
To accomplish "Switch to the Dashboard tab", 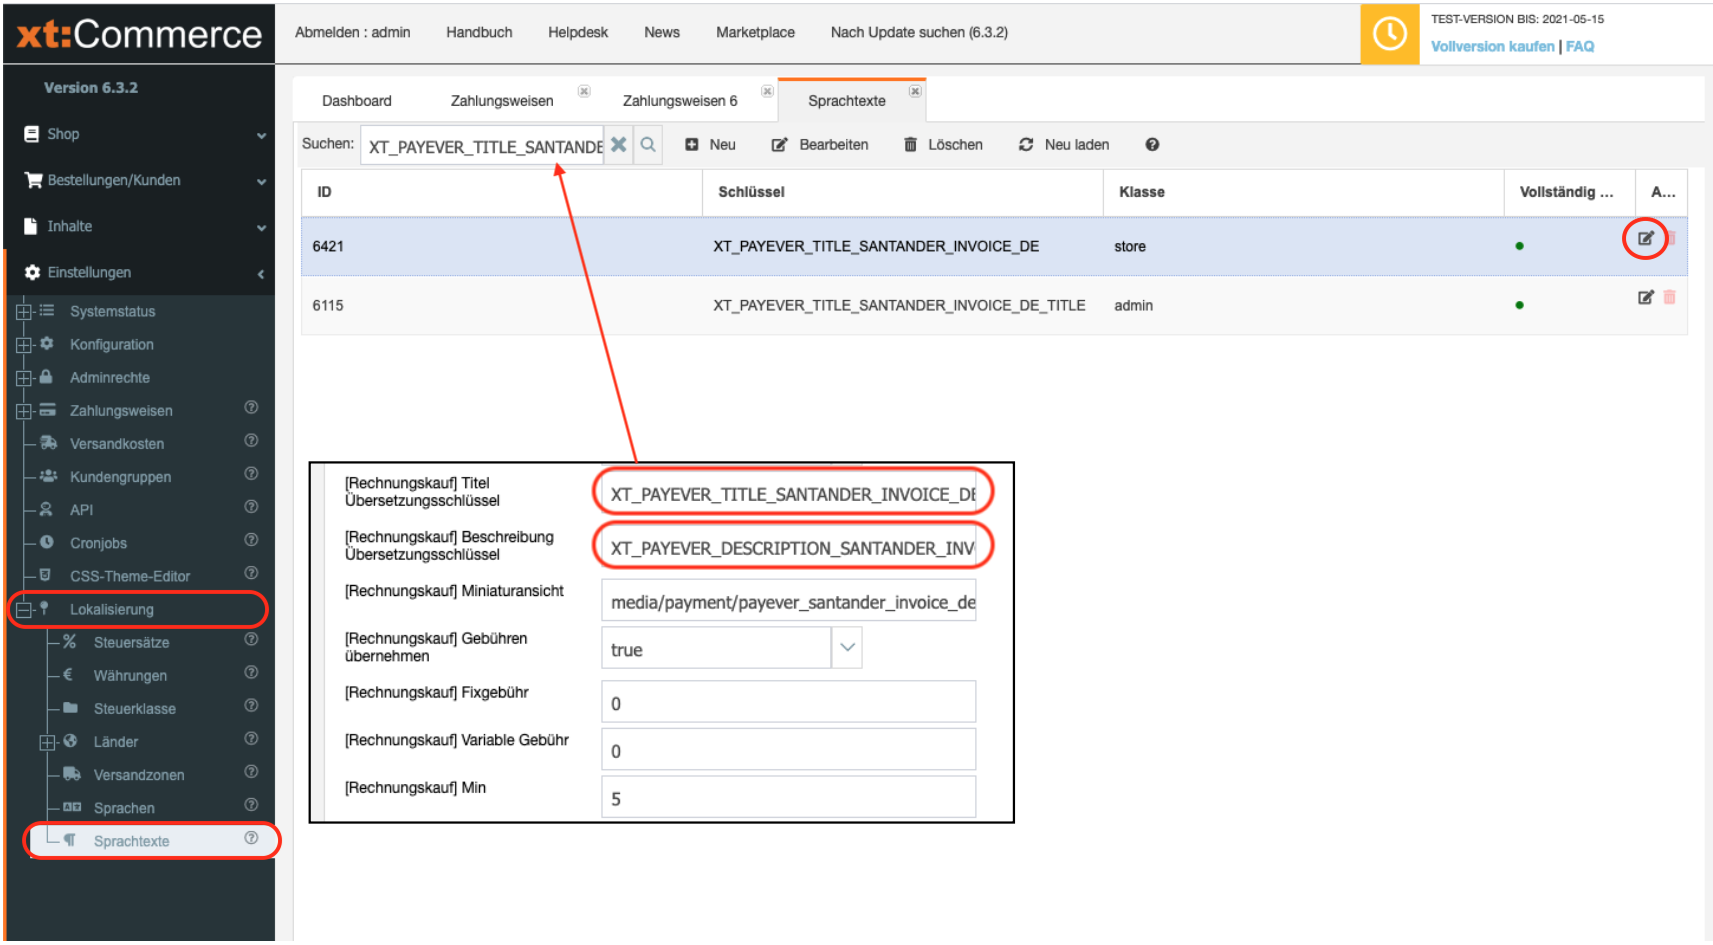I will point(357,101).
